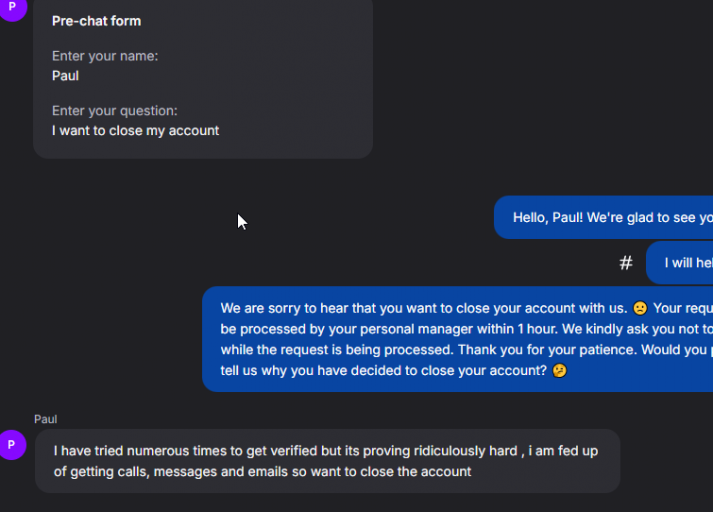
Task: Click the "Enter your question:" label
Action: point(115,111)
